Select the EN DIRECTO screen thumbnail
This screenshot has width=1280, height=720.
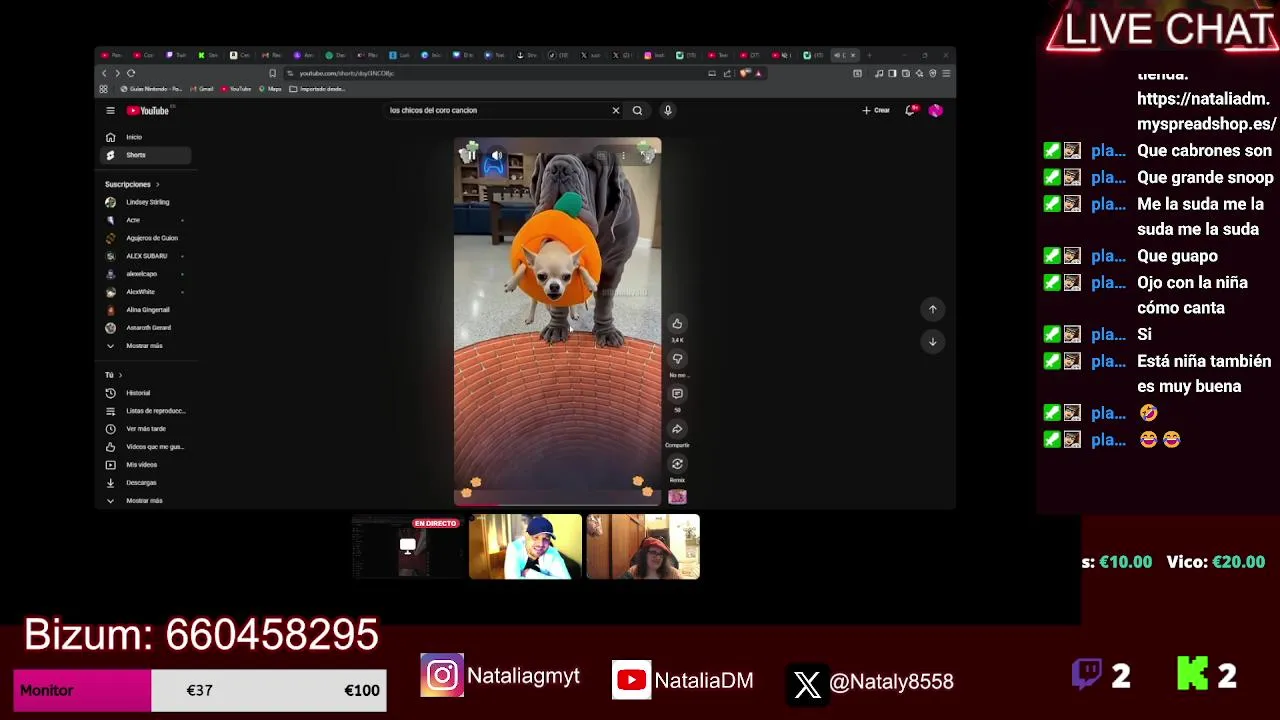click(408, 547)
